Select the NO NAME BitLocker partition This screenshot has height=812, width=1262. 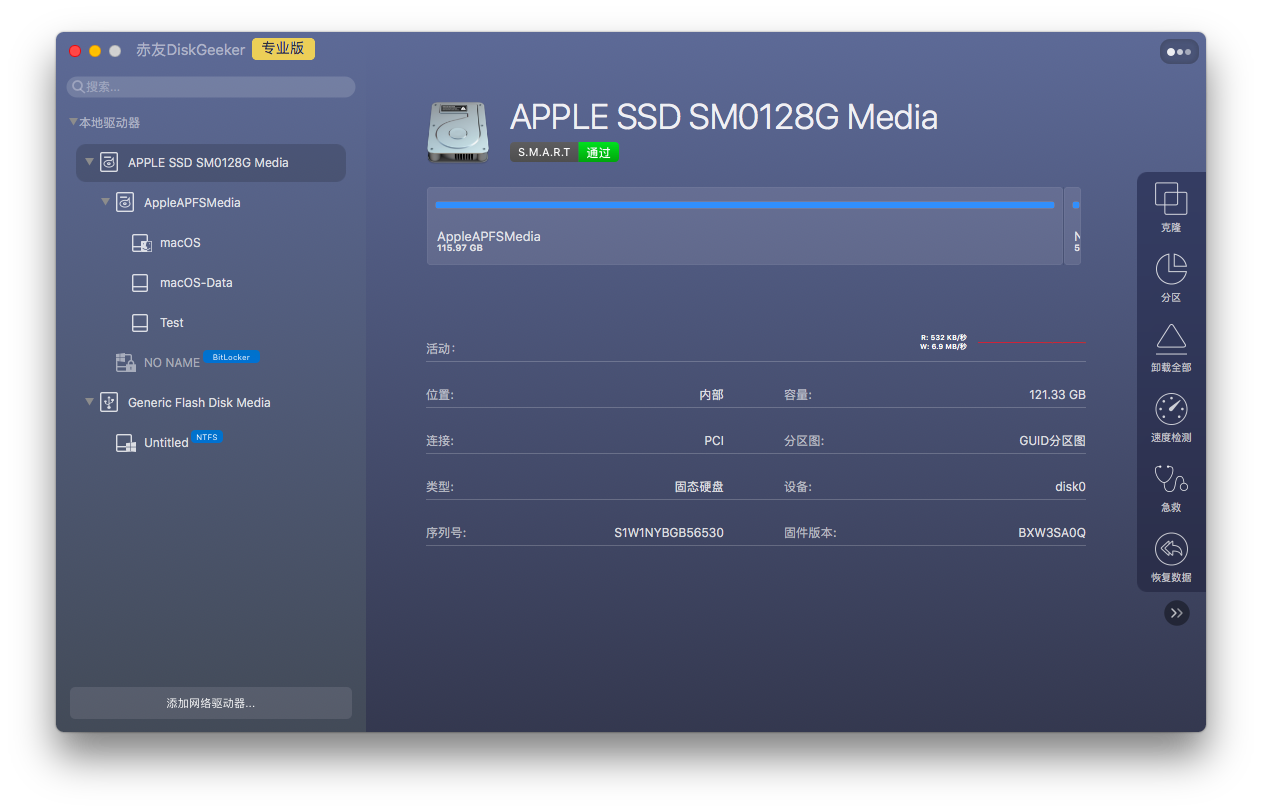(x=171, y=363)
